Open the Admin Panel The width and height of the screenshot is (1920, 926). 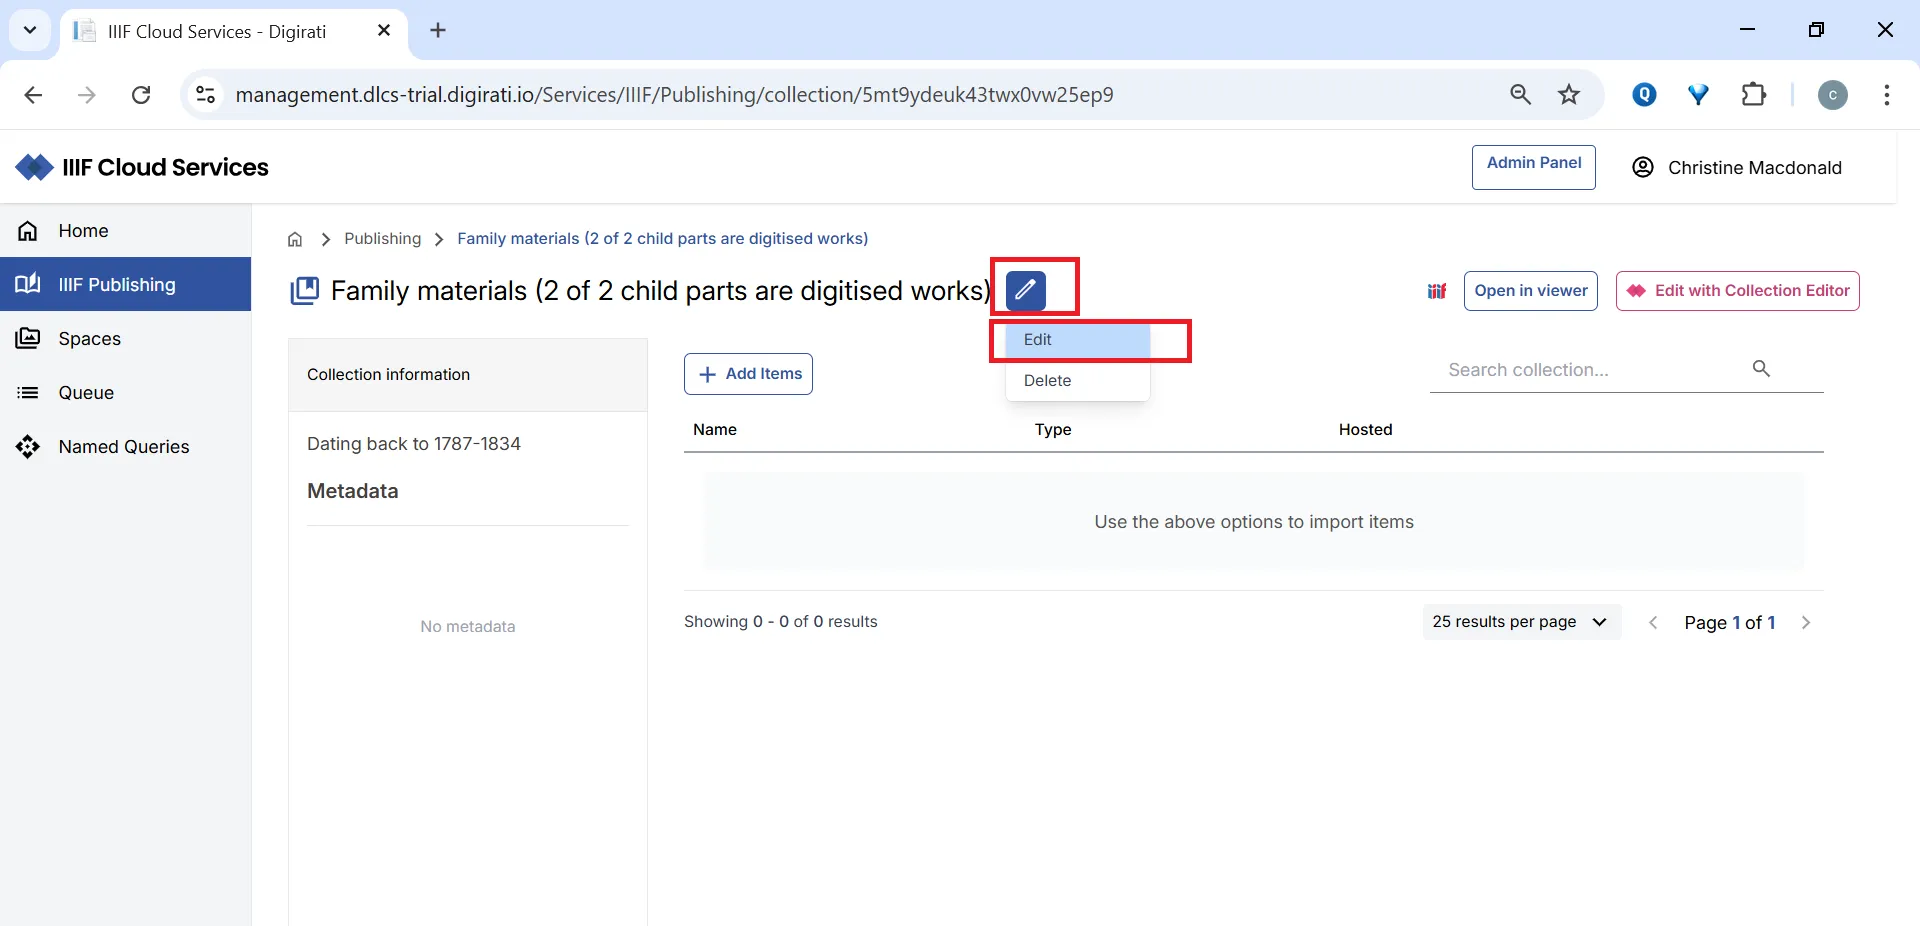pos(1534,167)
